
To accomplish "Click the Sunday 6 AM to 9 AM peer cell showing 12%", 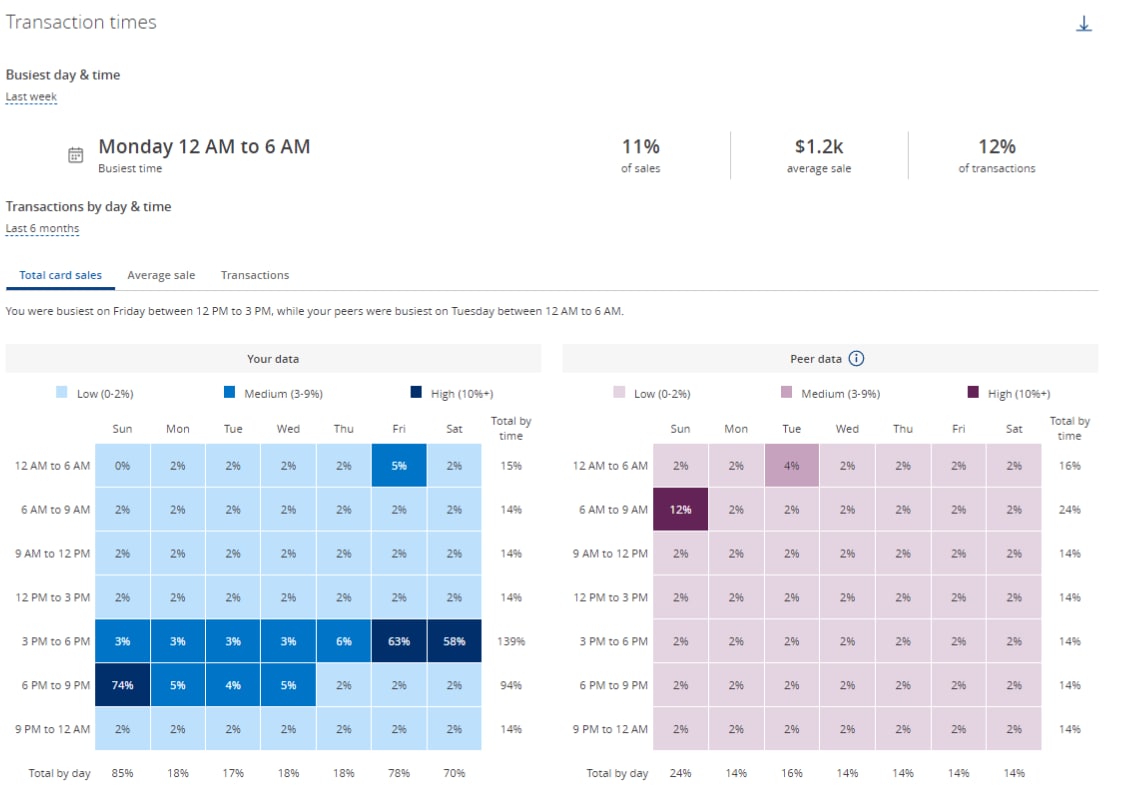I will (680, 509).
